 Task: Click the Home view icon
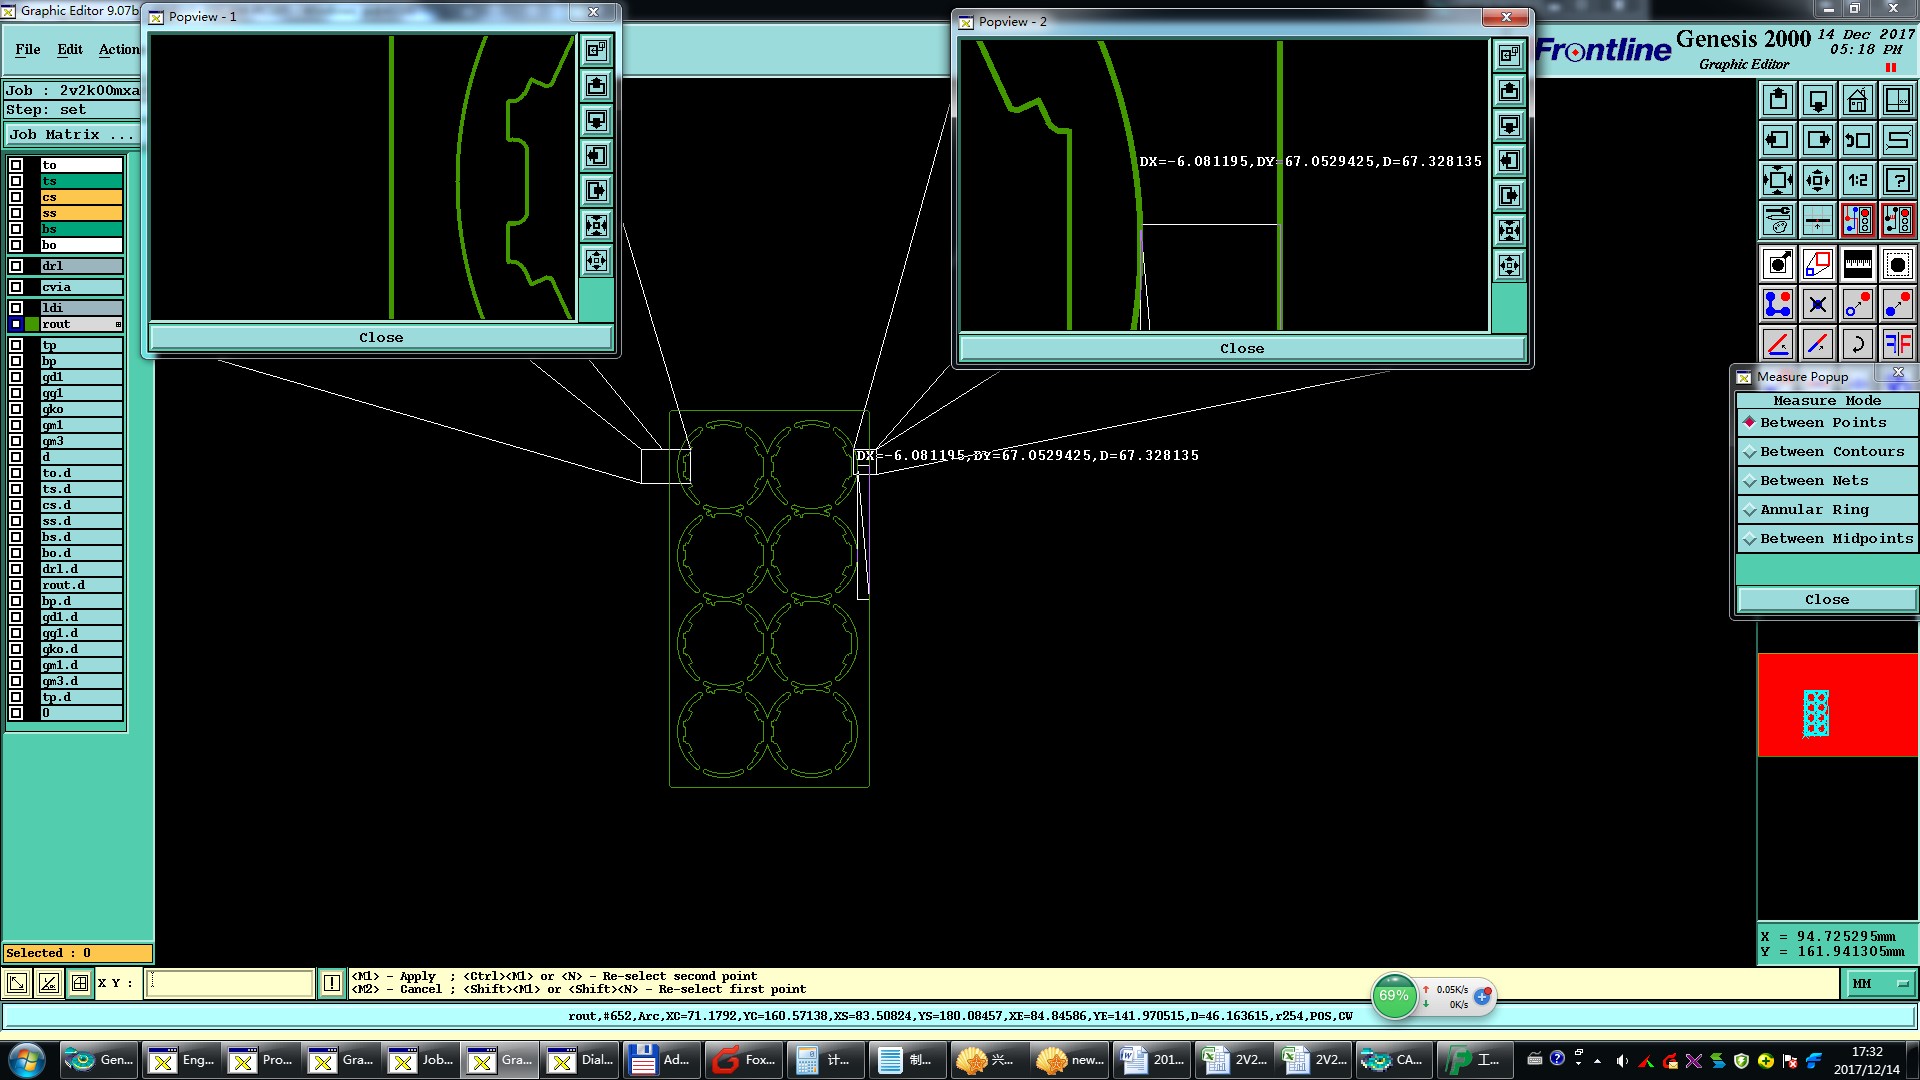[x=1857, y=100]
